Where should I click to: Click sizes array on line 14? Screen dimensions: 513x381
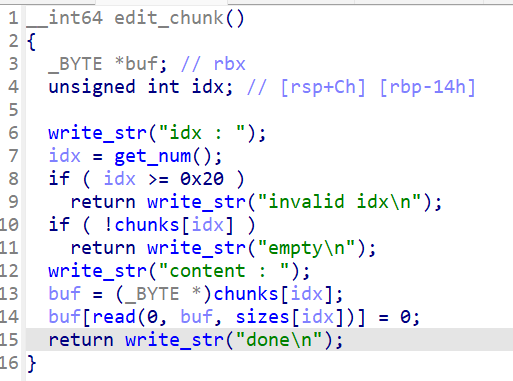tap(262, 317)
